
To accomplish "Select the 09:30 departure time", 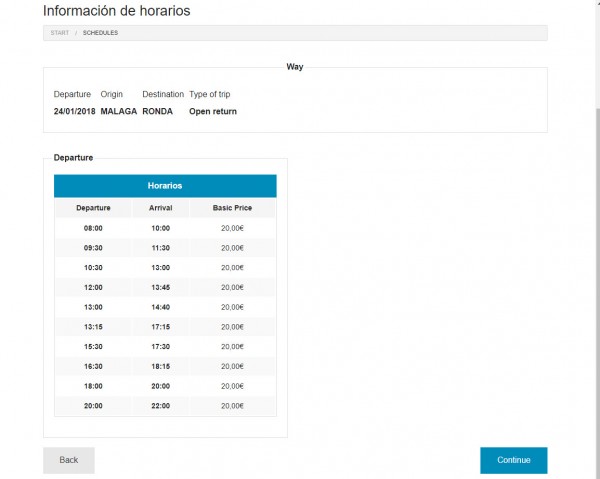I will coord(93,248).
